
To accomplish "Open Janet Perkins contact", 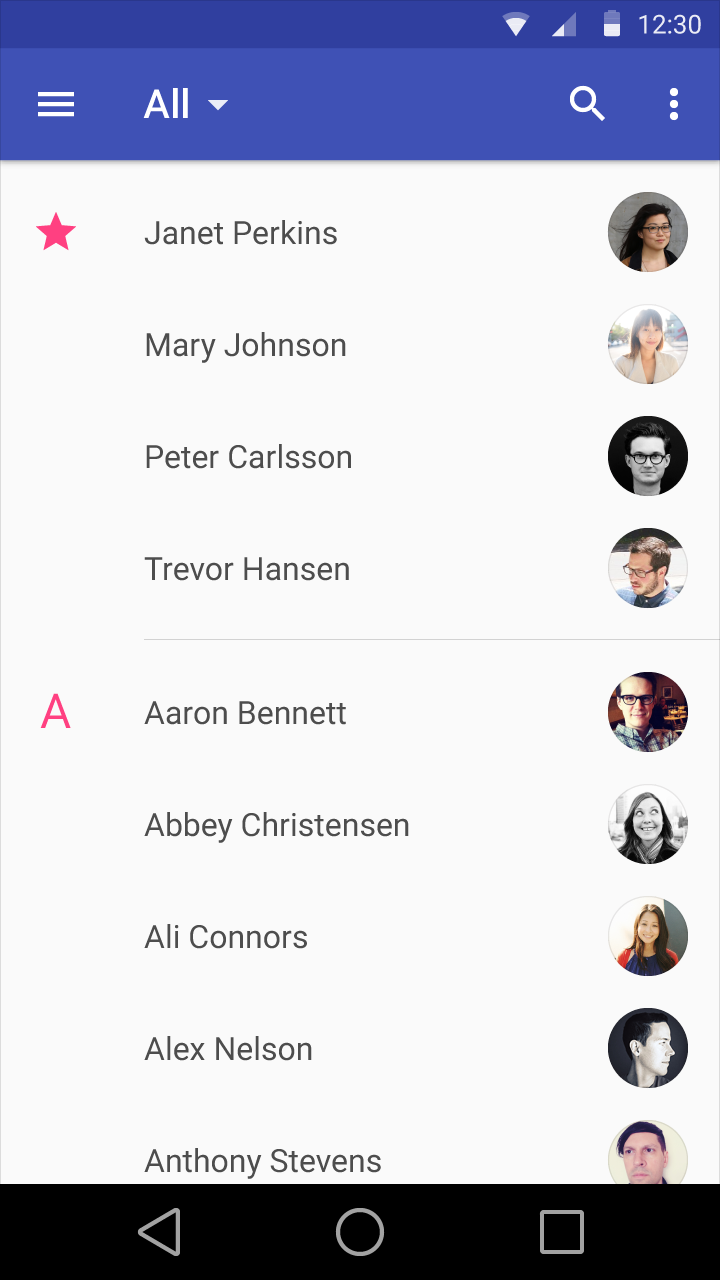I will point(241,233).
